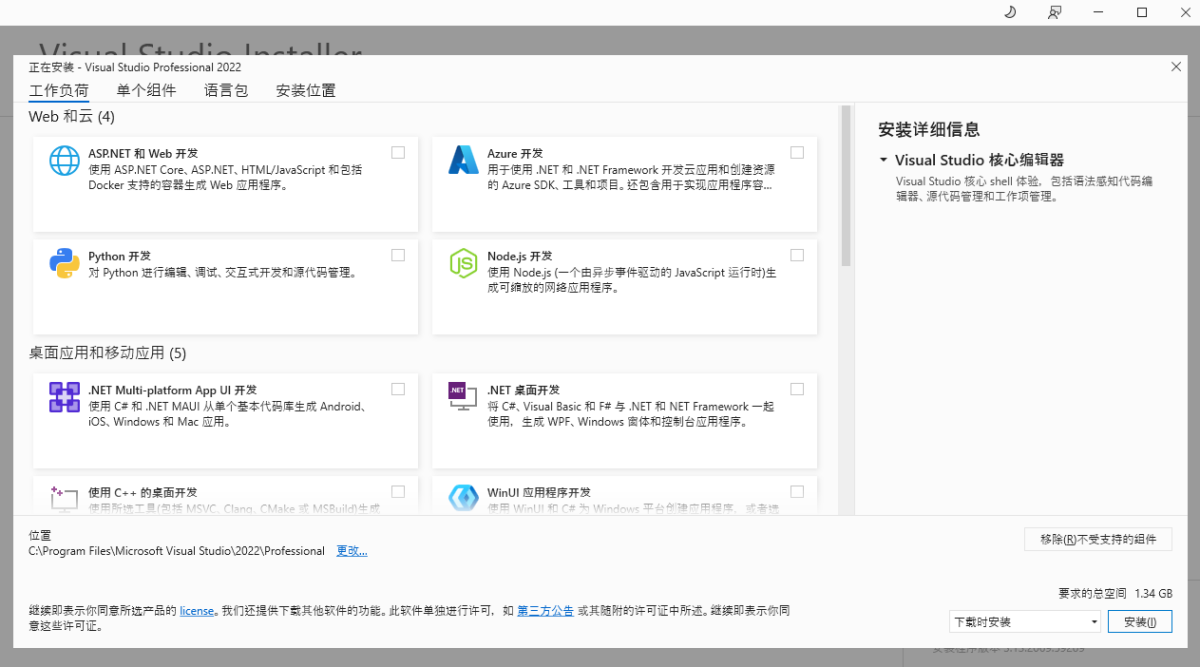This screenshot has width=1200, height=667.
Task: Enable the Node.js 开发 workload checkbox
Action: point(797,255)
